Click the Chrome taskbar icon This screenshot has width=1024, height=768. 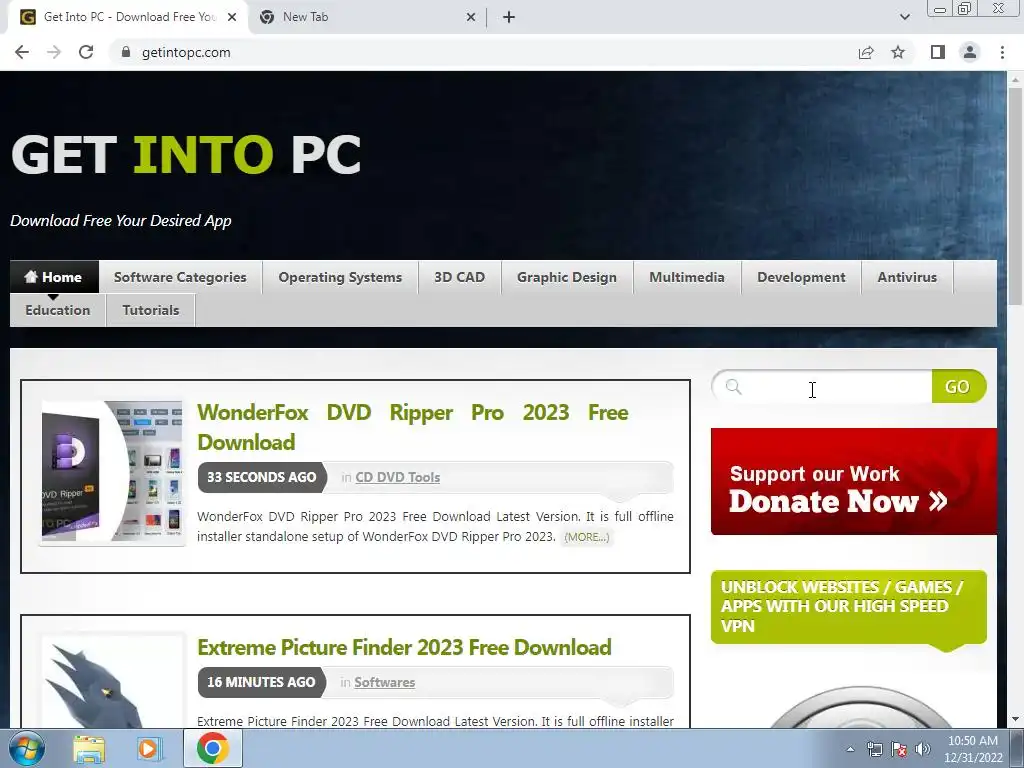tap(212, 748)
